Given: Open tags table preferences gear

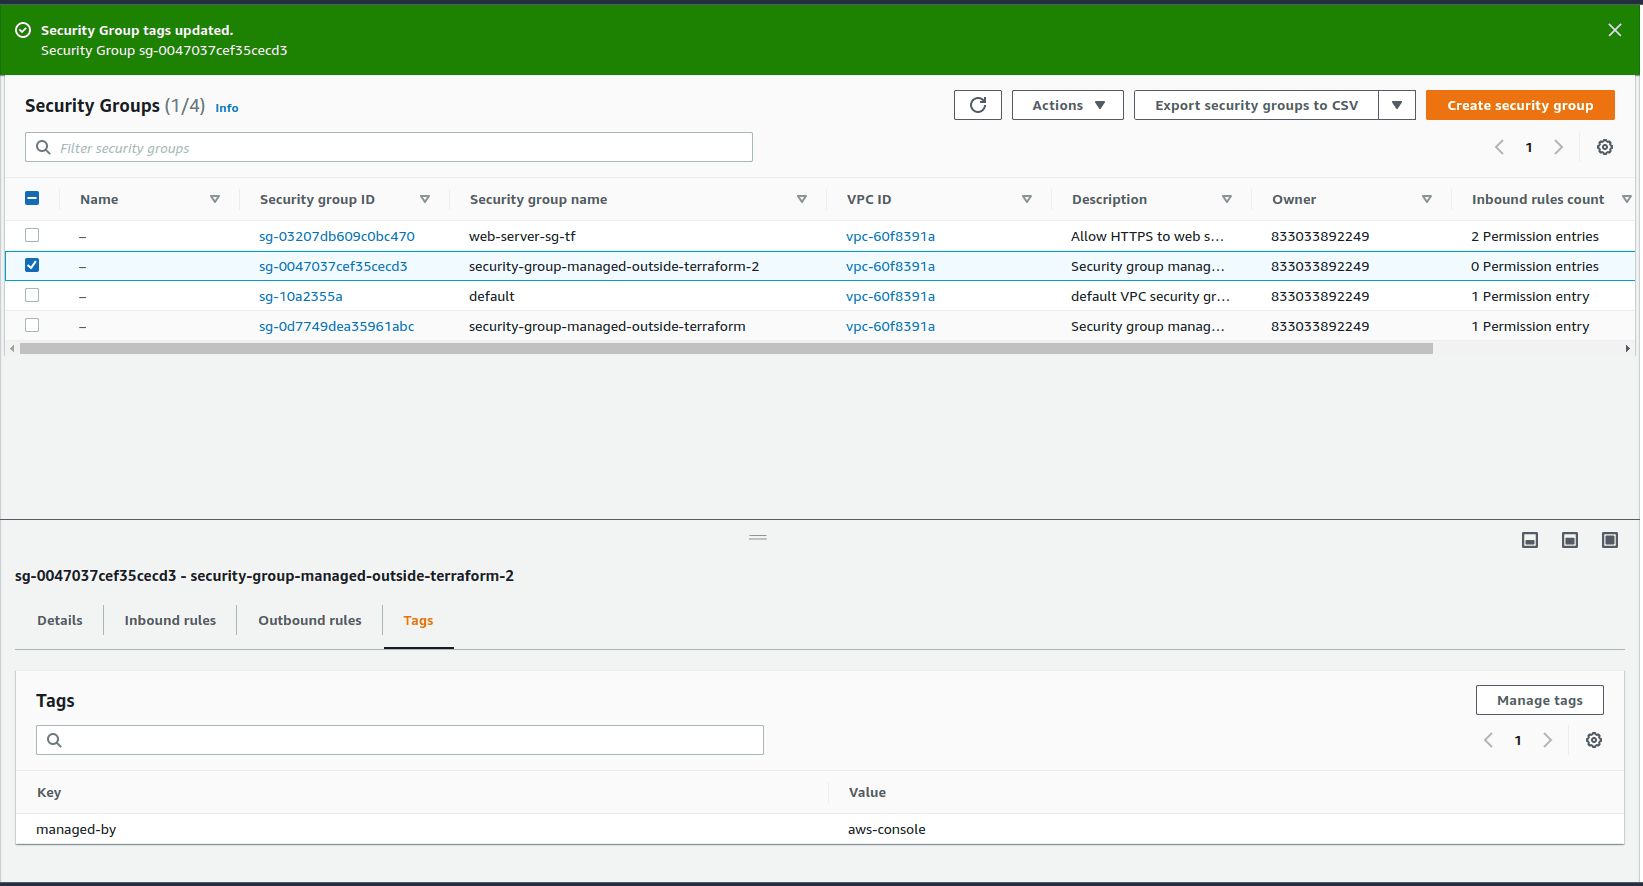Looking at the screenshot, I should 1594,740.
